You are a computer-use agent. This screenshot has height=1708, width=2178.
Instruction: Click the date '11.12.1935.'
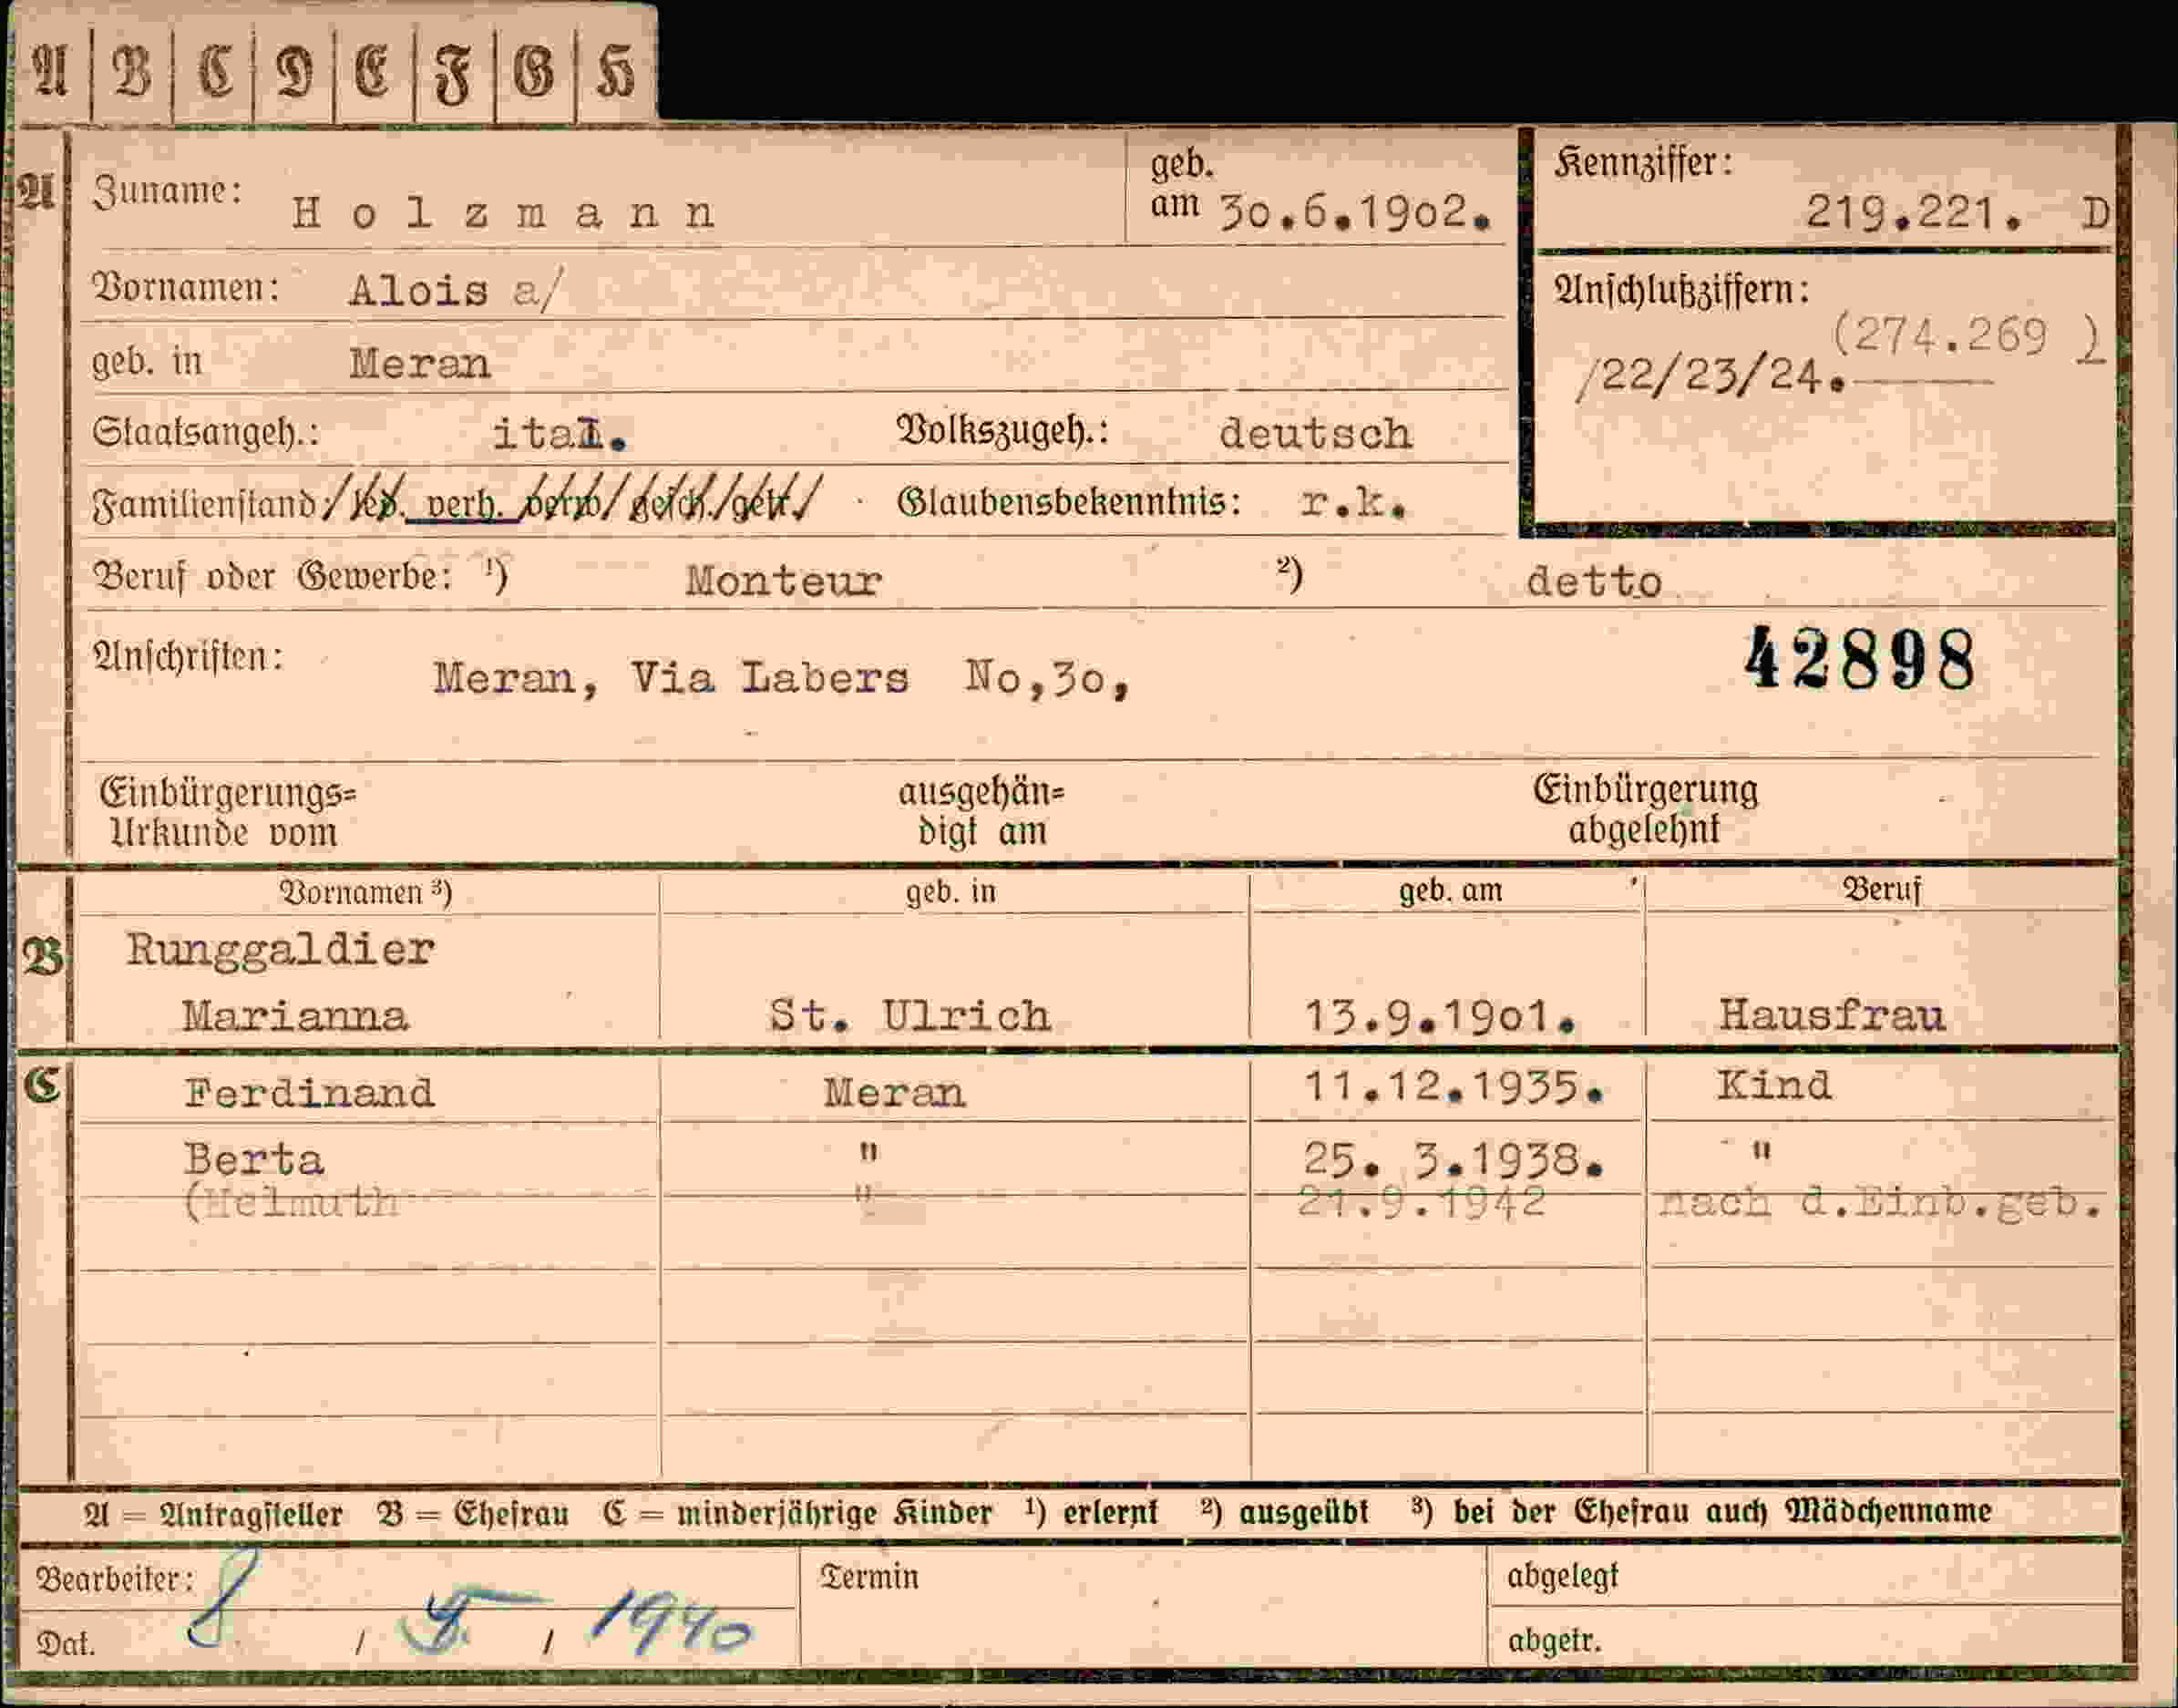pyautogui.click(x=1454, y=1087)
